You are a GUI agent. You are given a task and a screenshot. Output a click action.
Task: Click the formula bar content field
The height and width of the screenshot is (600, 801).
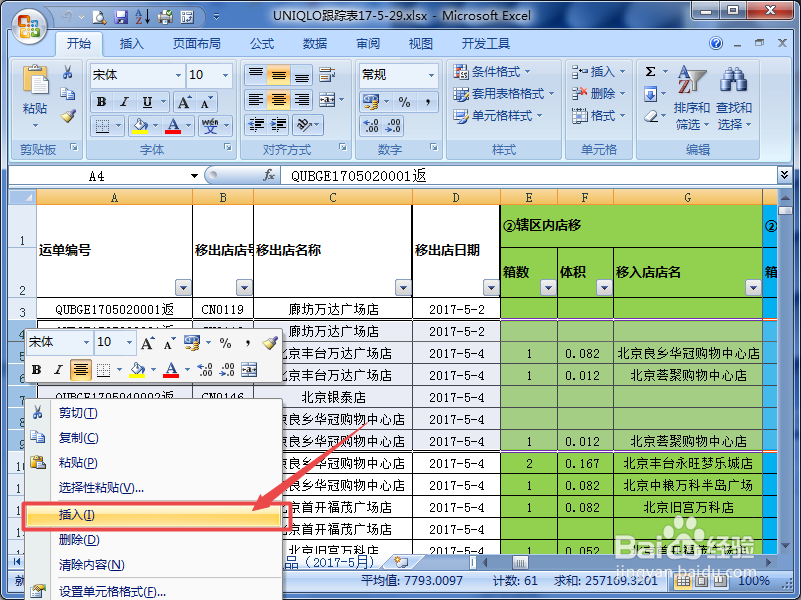529,176
